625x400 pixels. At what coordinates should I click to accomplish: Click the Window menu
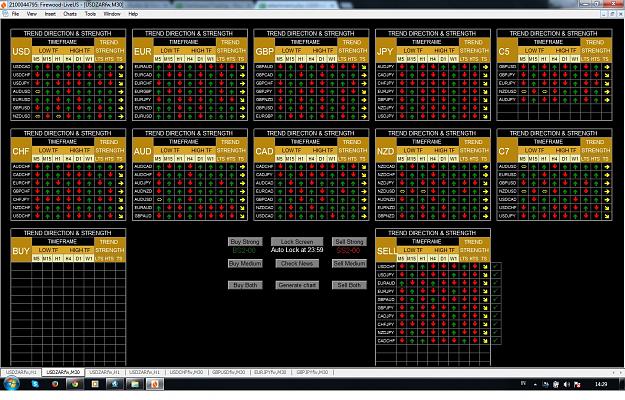tap(112, 14)
